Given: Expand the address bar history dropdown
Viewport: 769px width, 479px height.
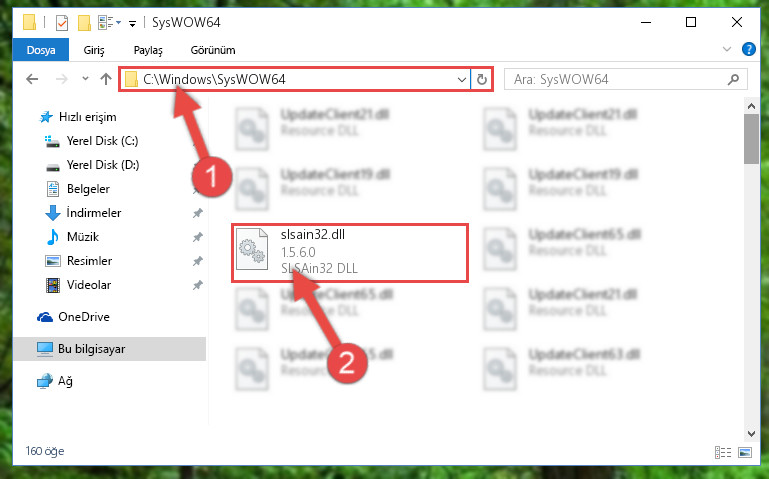Looking at the screenshot, I should click(x=461, y=79).
